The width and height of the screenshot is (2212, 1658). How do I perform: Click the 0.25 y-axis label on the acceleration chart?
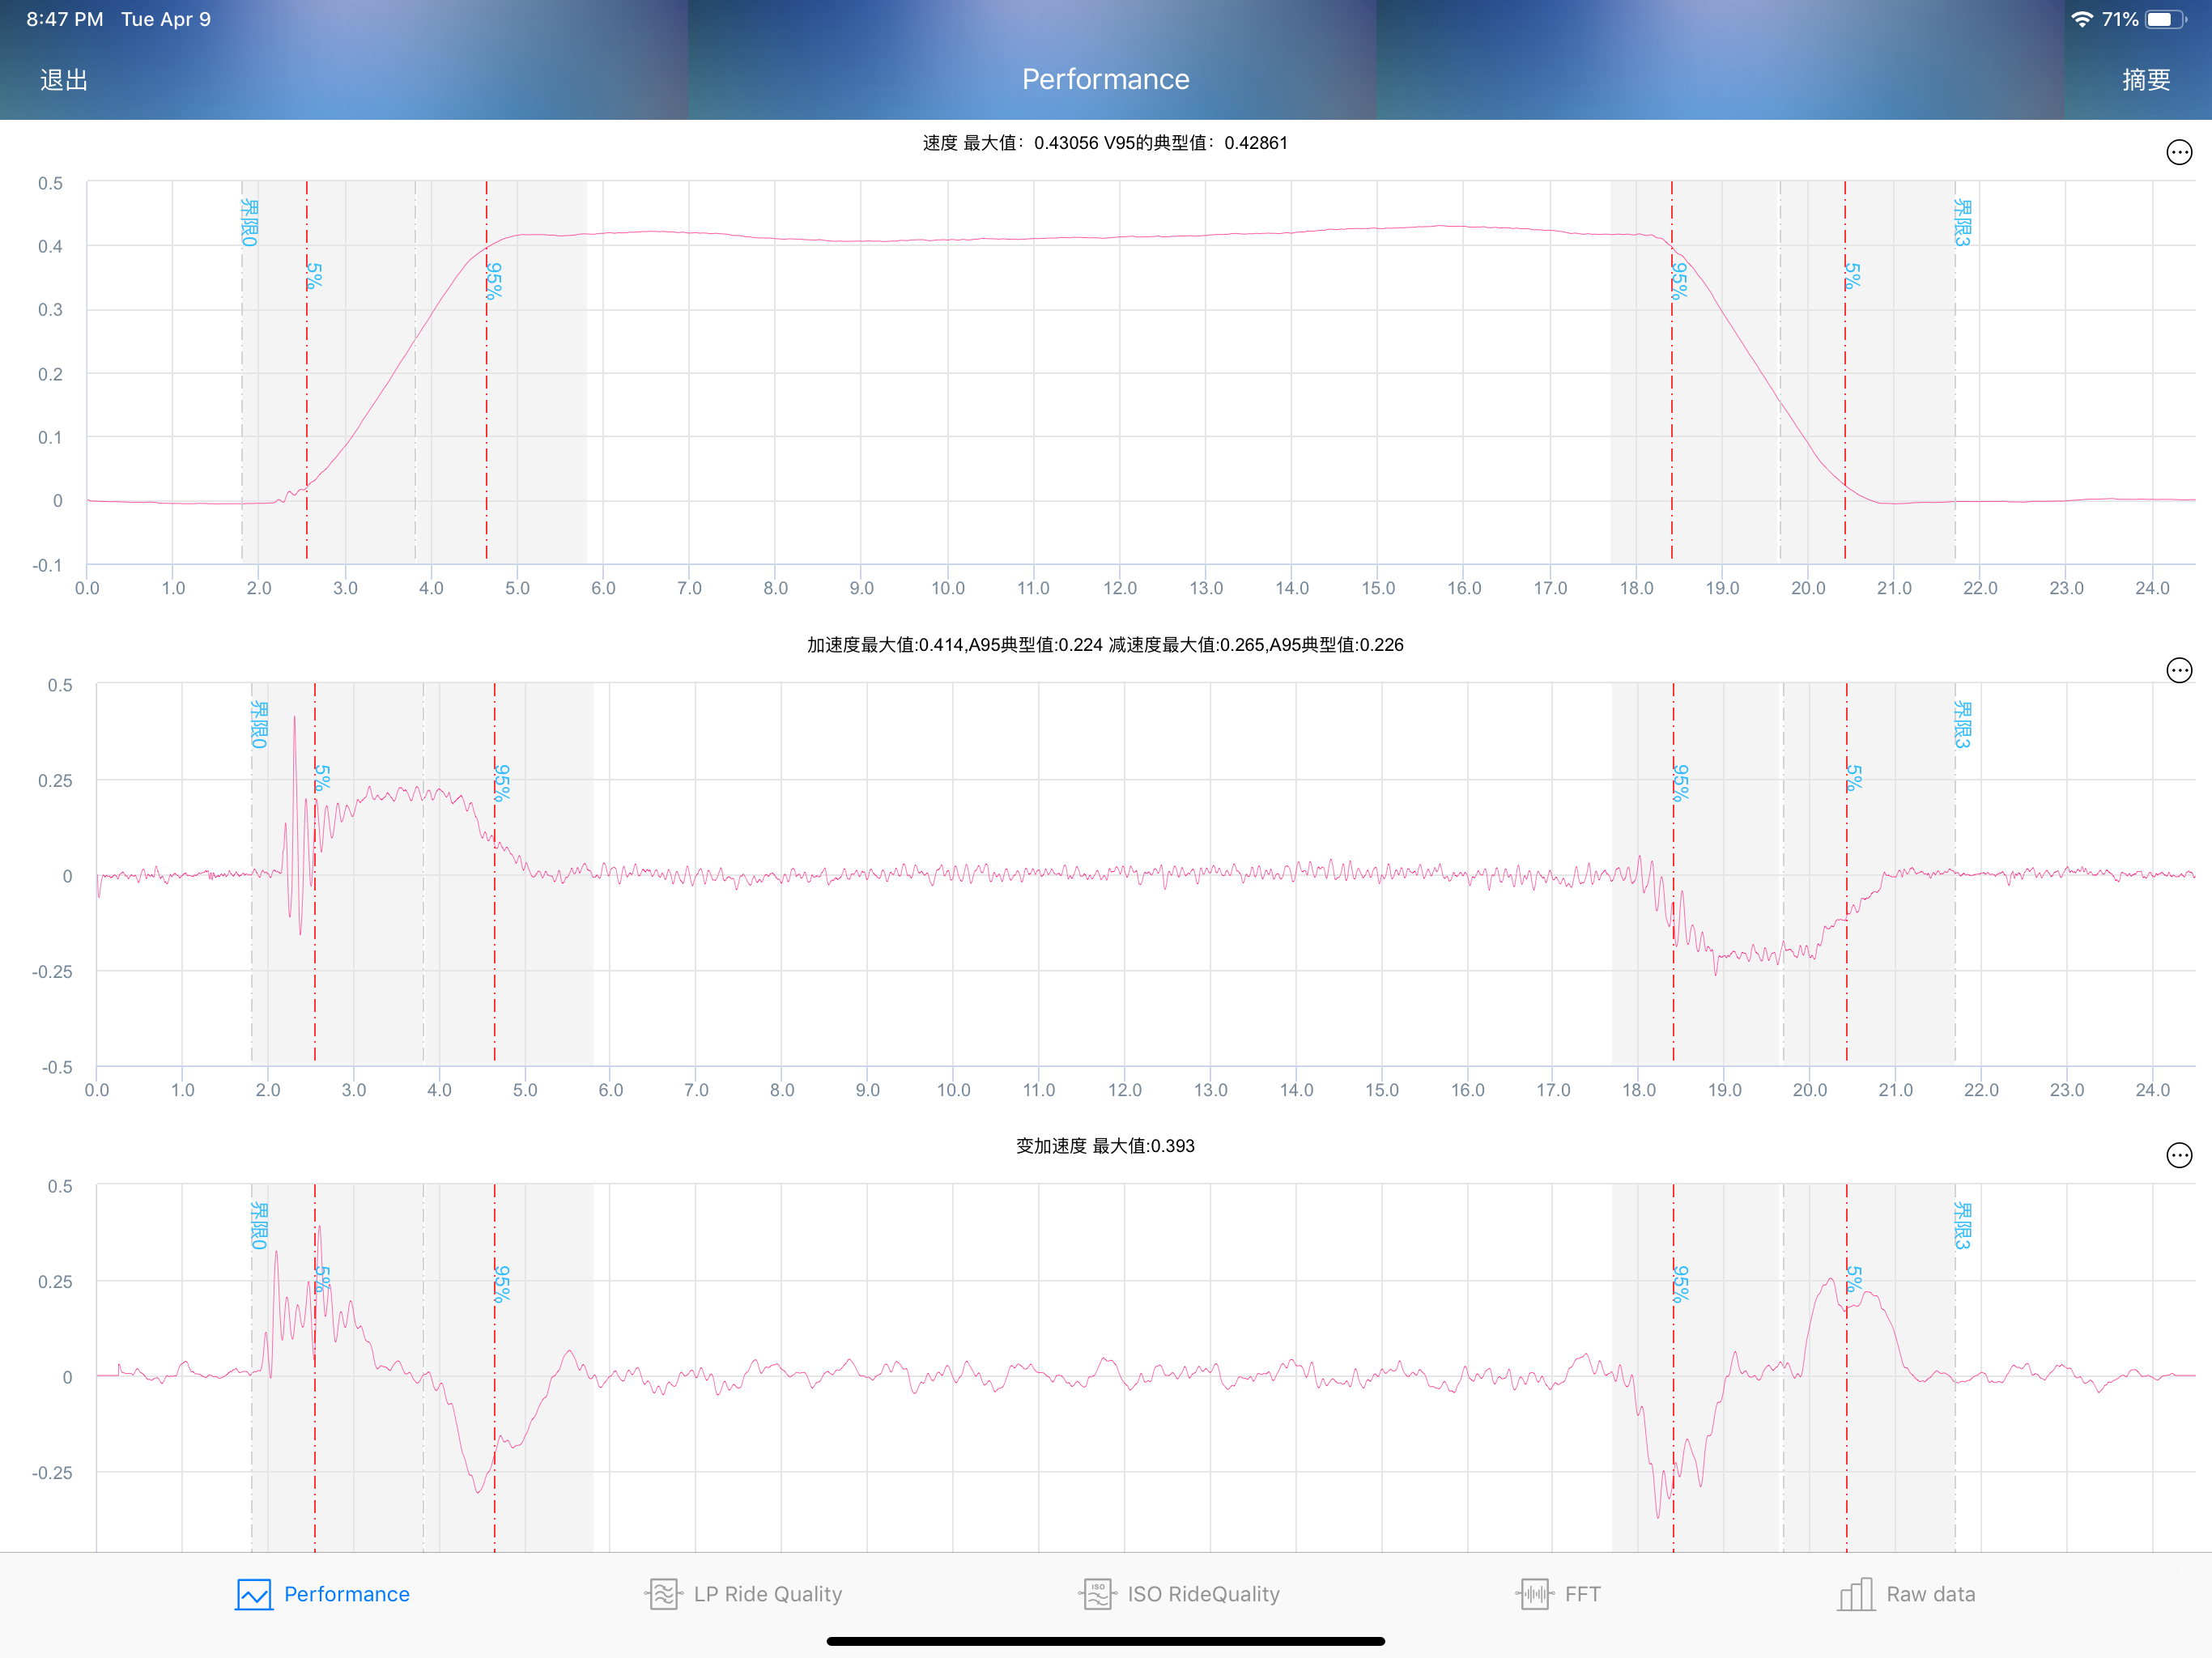point(55,781)
